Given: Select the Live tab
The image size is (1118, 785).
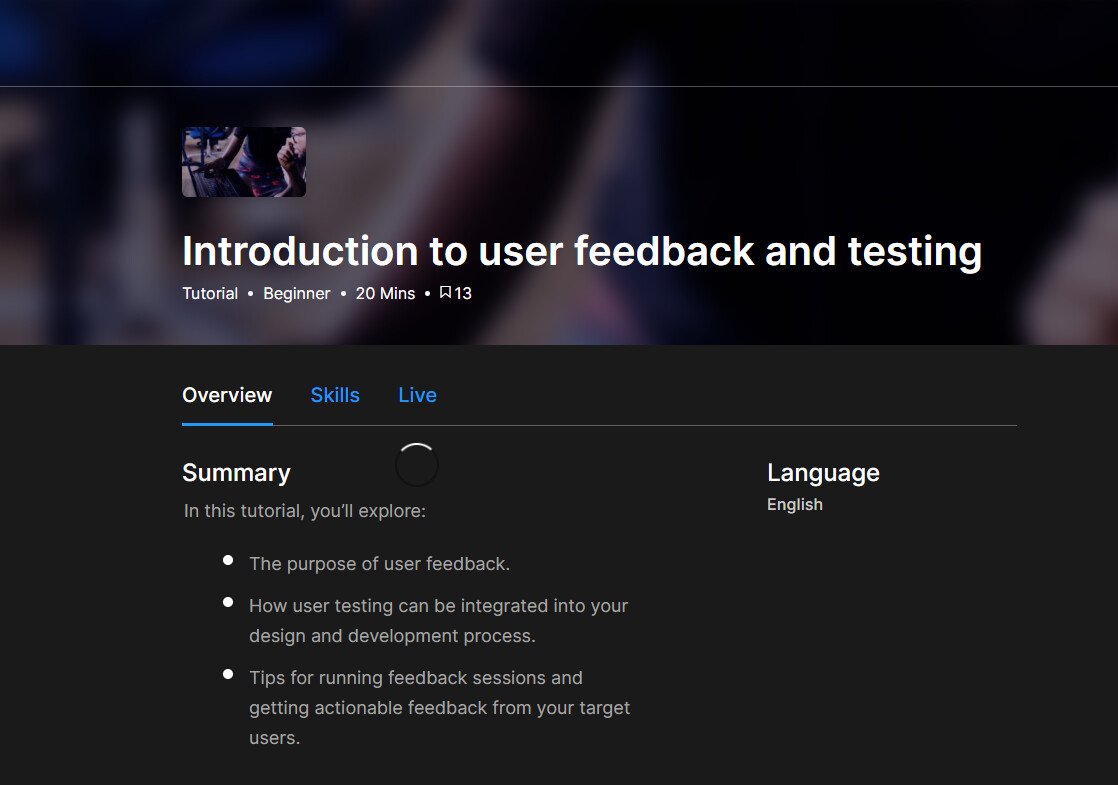Looking at the screenshot, I should point(417,395).
